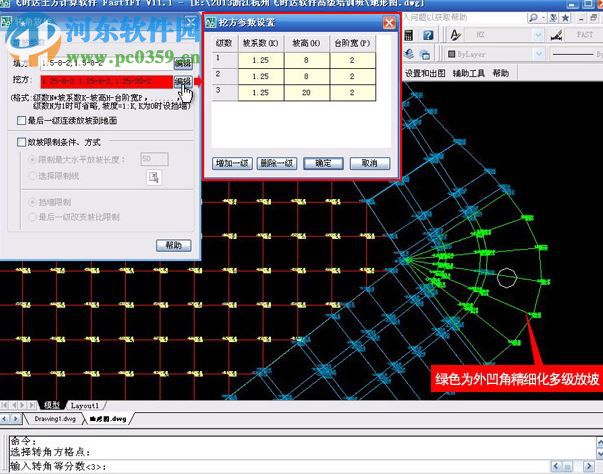Close the 挖方参数设置 dialog
Image resolution: width=603 pixels, height=474 pixels.
(389, 21)
